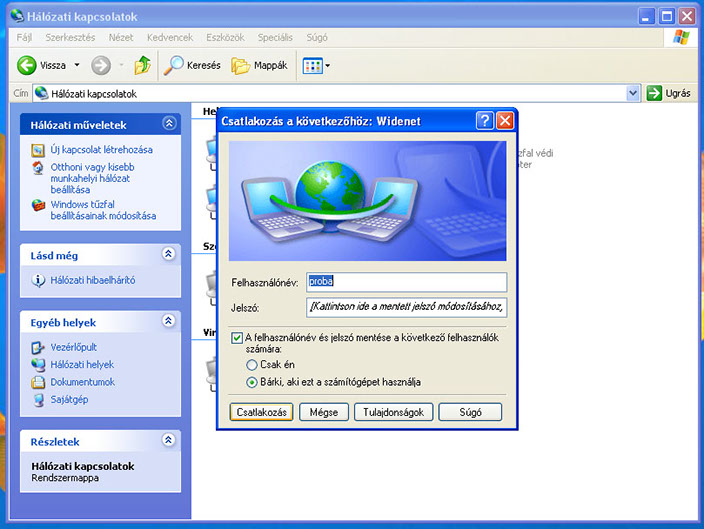
Task: Click the Windows flag logo
Action: coord(681,38)
